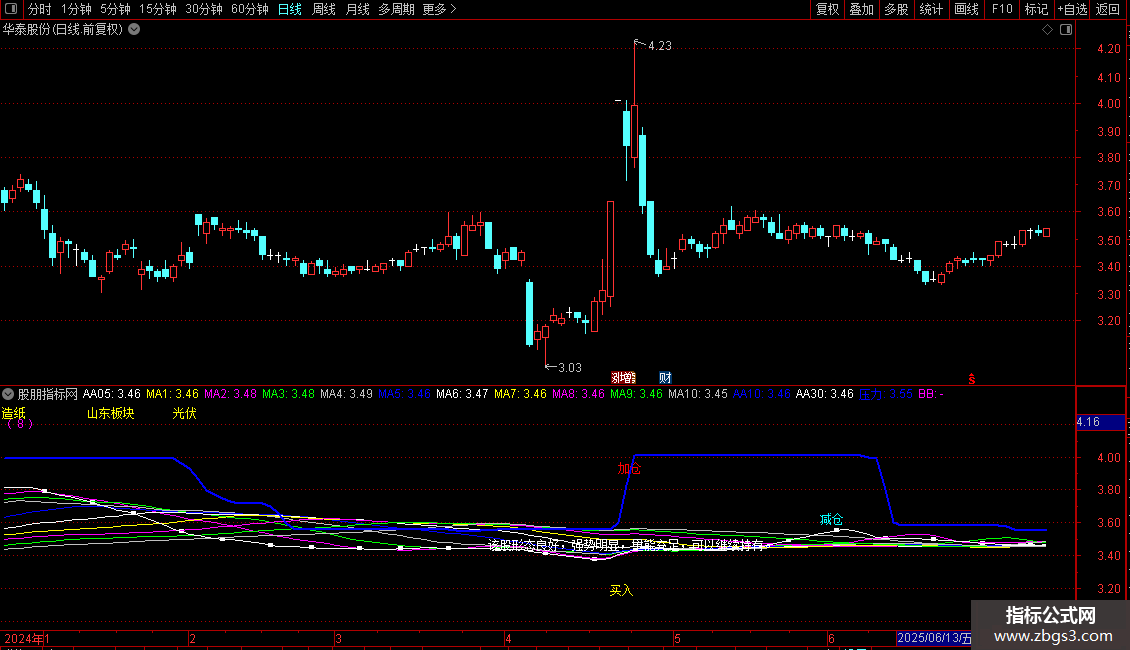The width and height of the screenshot is (1130, 650).
Task: Switch to 月线 monthly chart
Action: coord(357,9)
